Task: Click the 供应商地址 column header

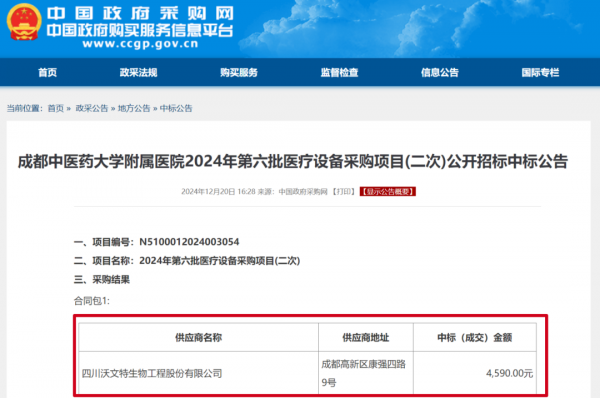Action: [366, 338]
